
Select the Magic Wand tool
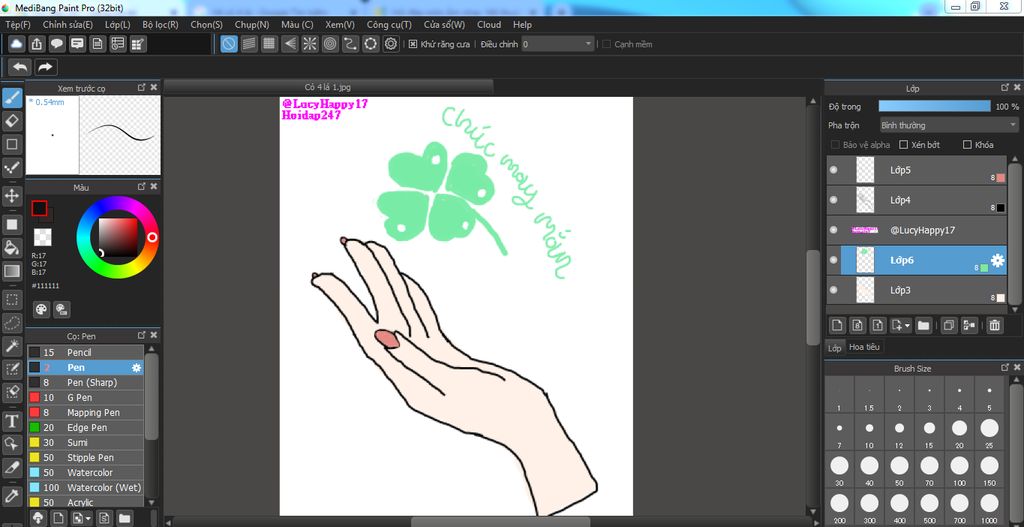[12, 345]
